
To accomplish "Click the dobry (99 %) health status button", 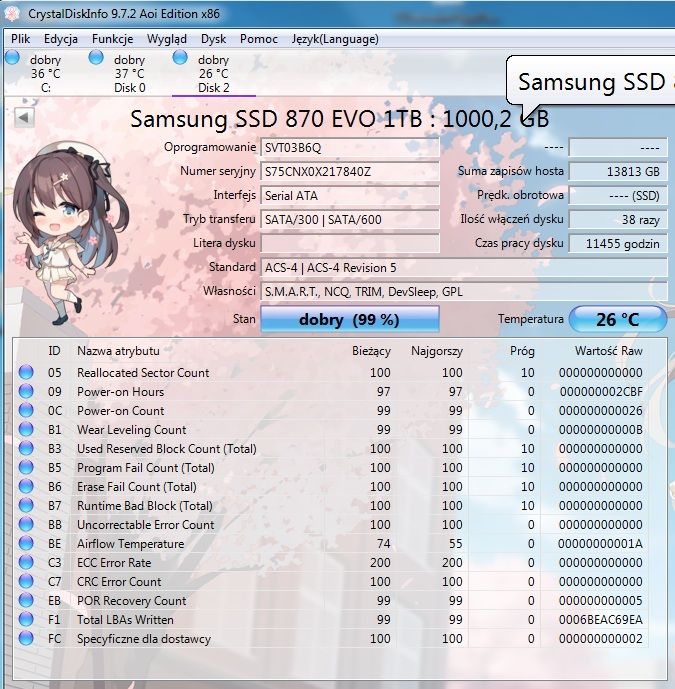I will pyautogui.click(x=350, y=319).
